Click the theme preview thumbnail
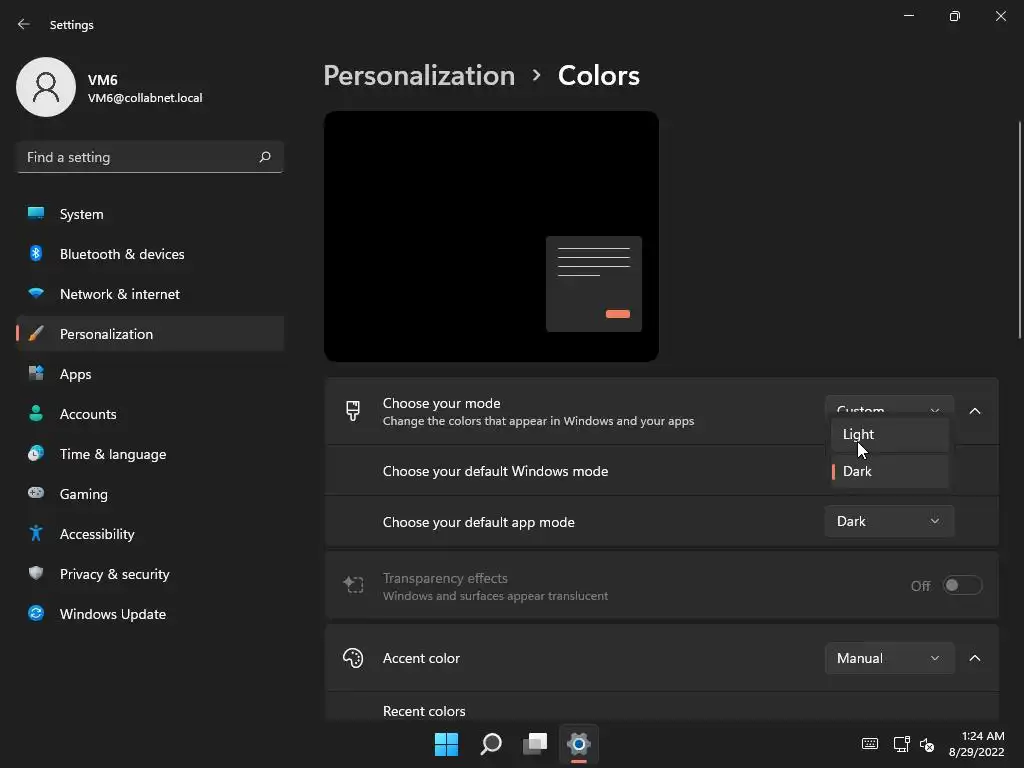The height and width of the screenshot is (768, 1024). (x=491, y=236)
